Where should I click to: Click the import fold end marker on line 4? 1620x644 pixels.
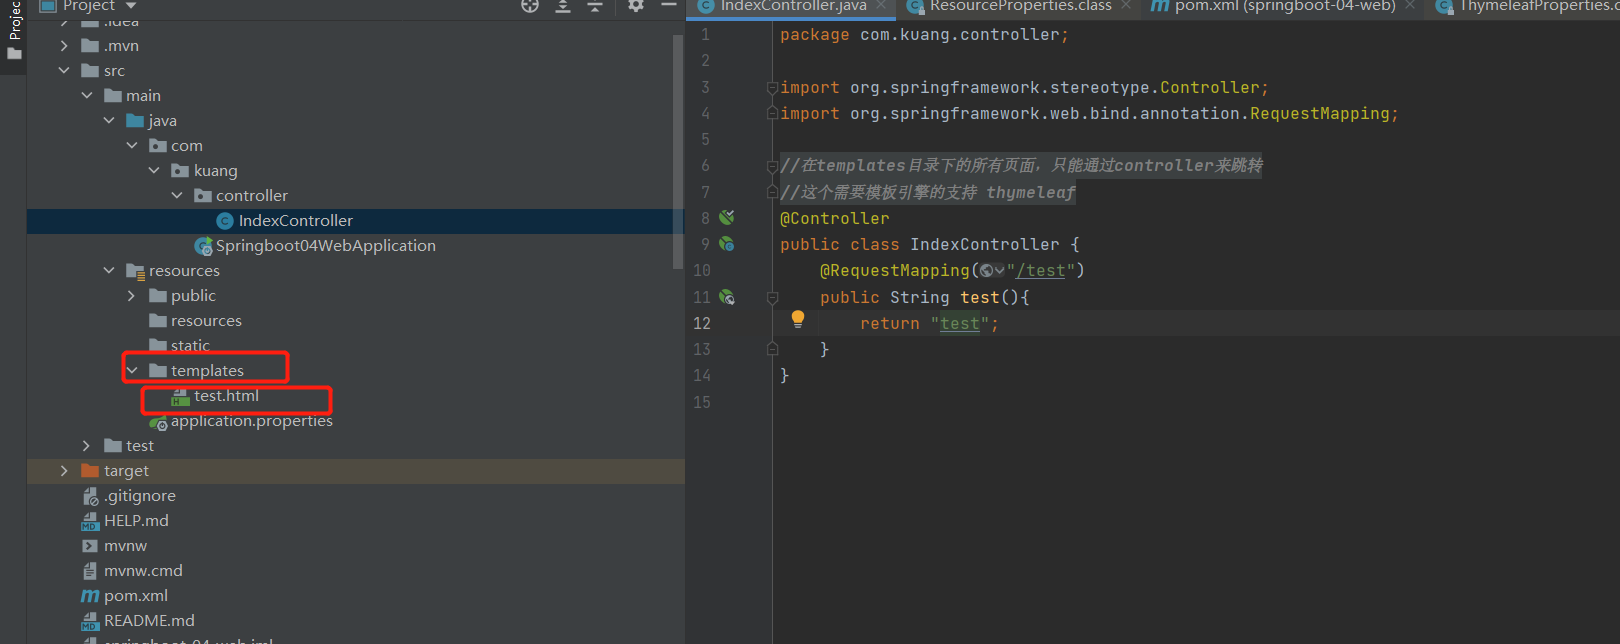point(772,114)
